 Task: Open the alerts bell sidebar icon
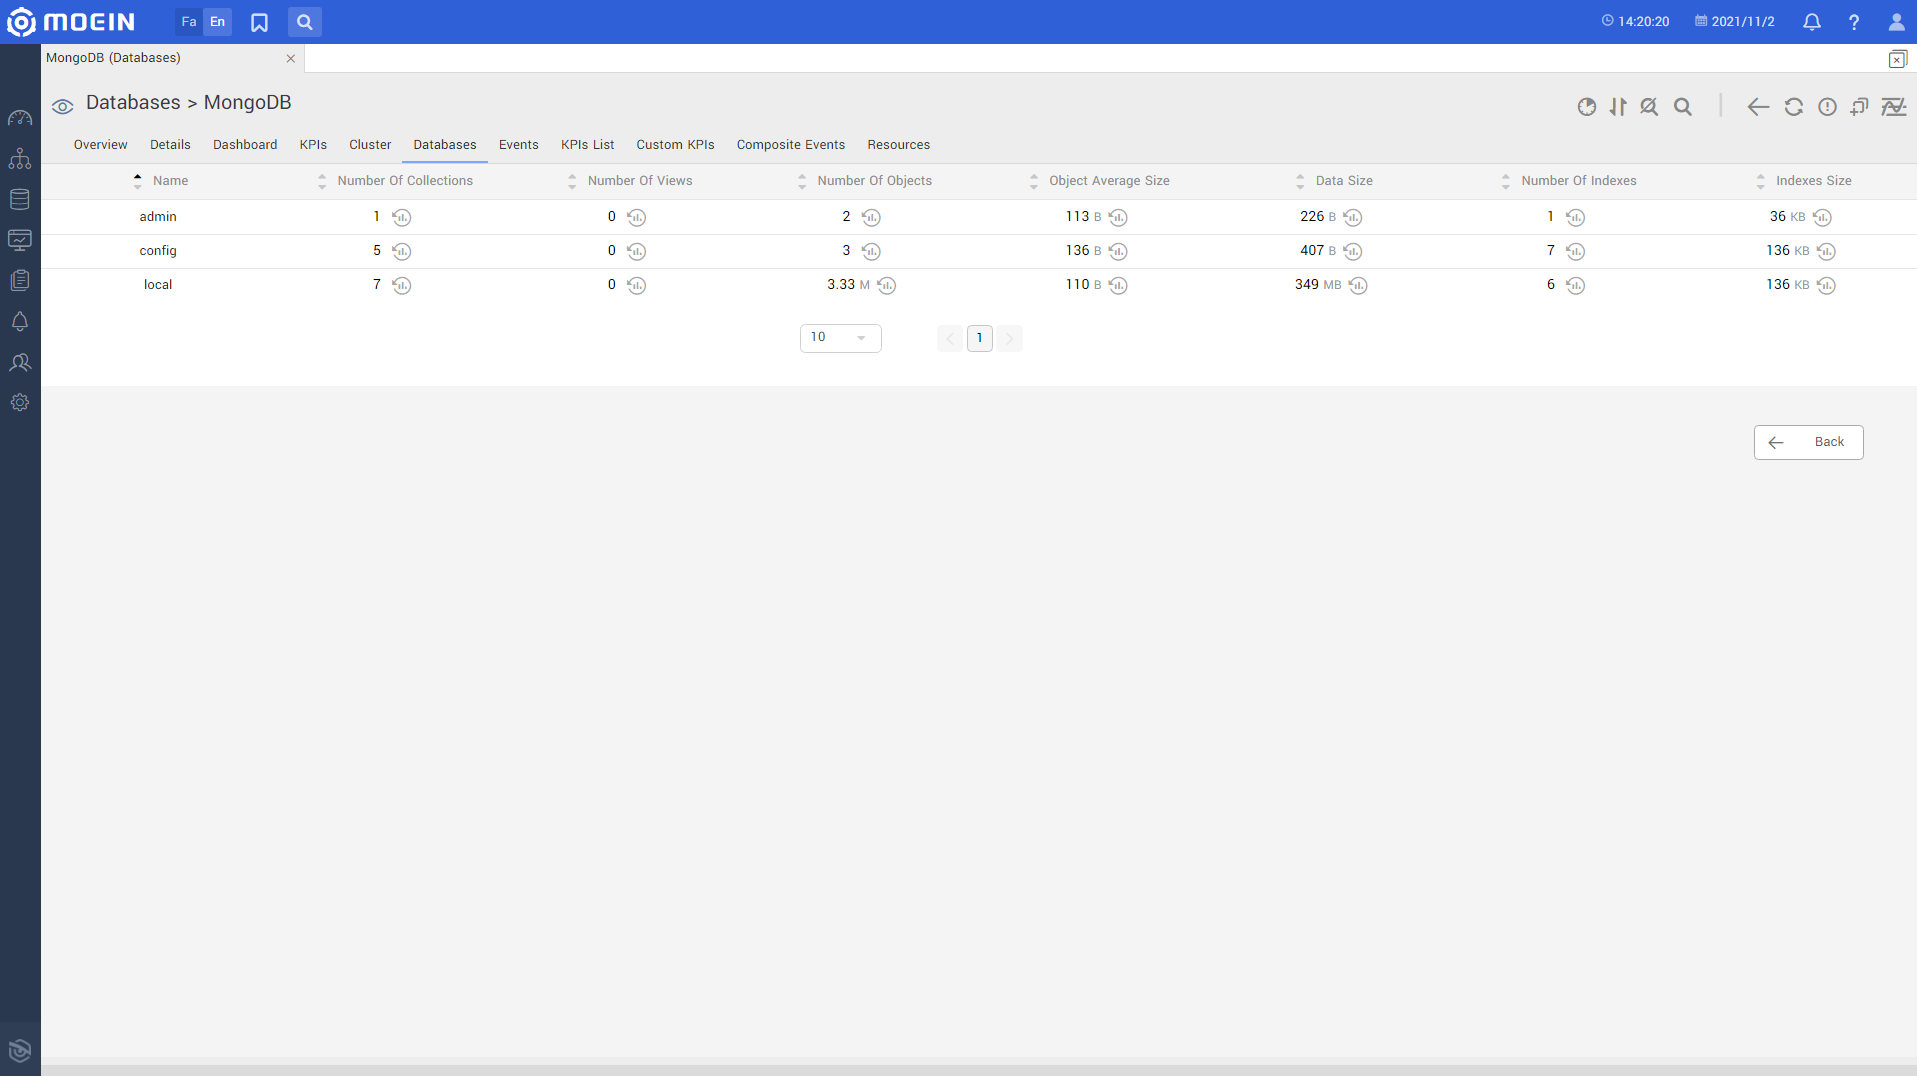point(20,321)
